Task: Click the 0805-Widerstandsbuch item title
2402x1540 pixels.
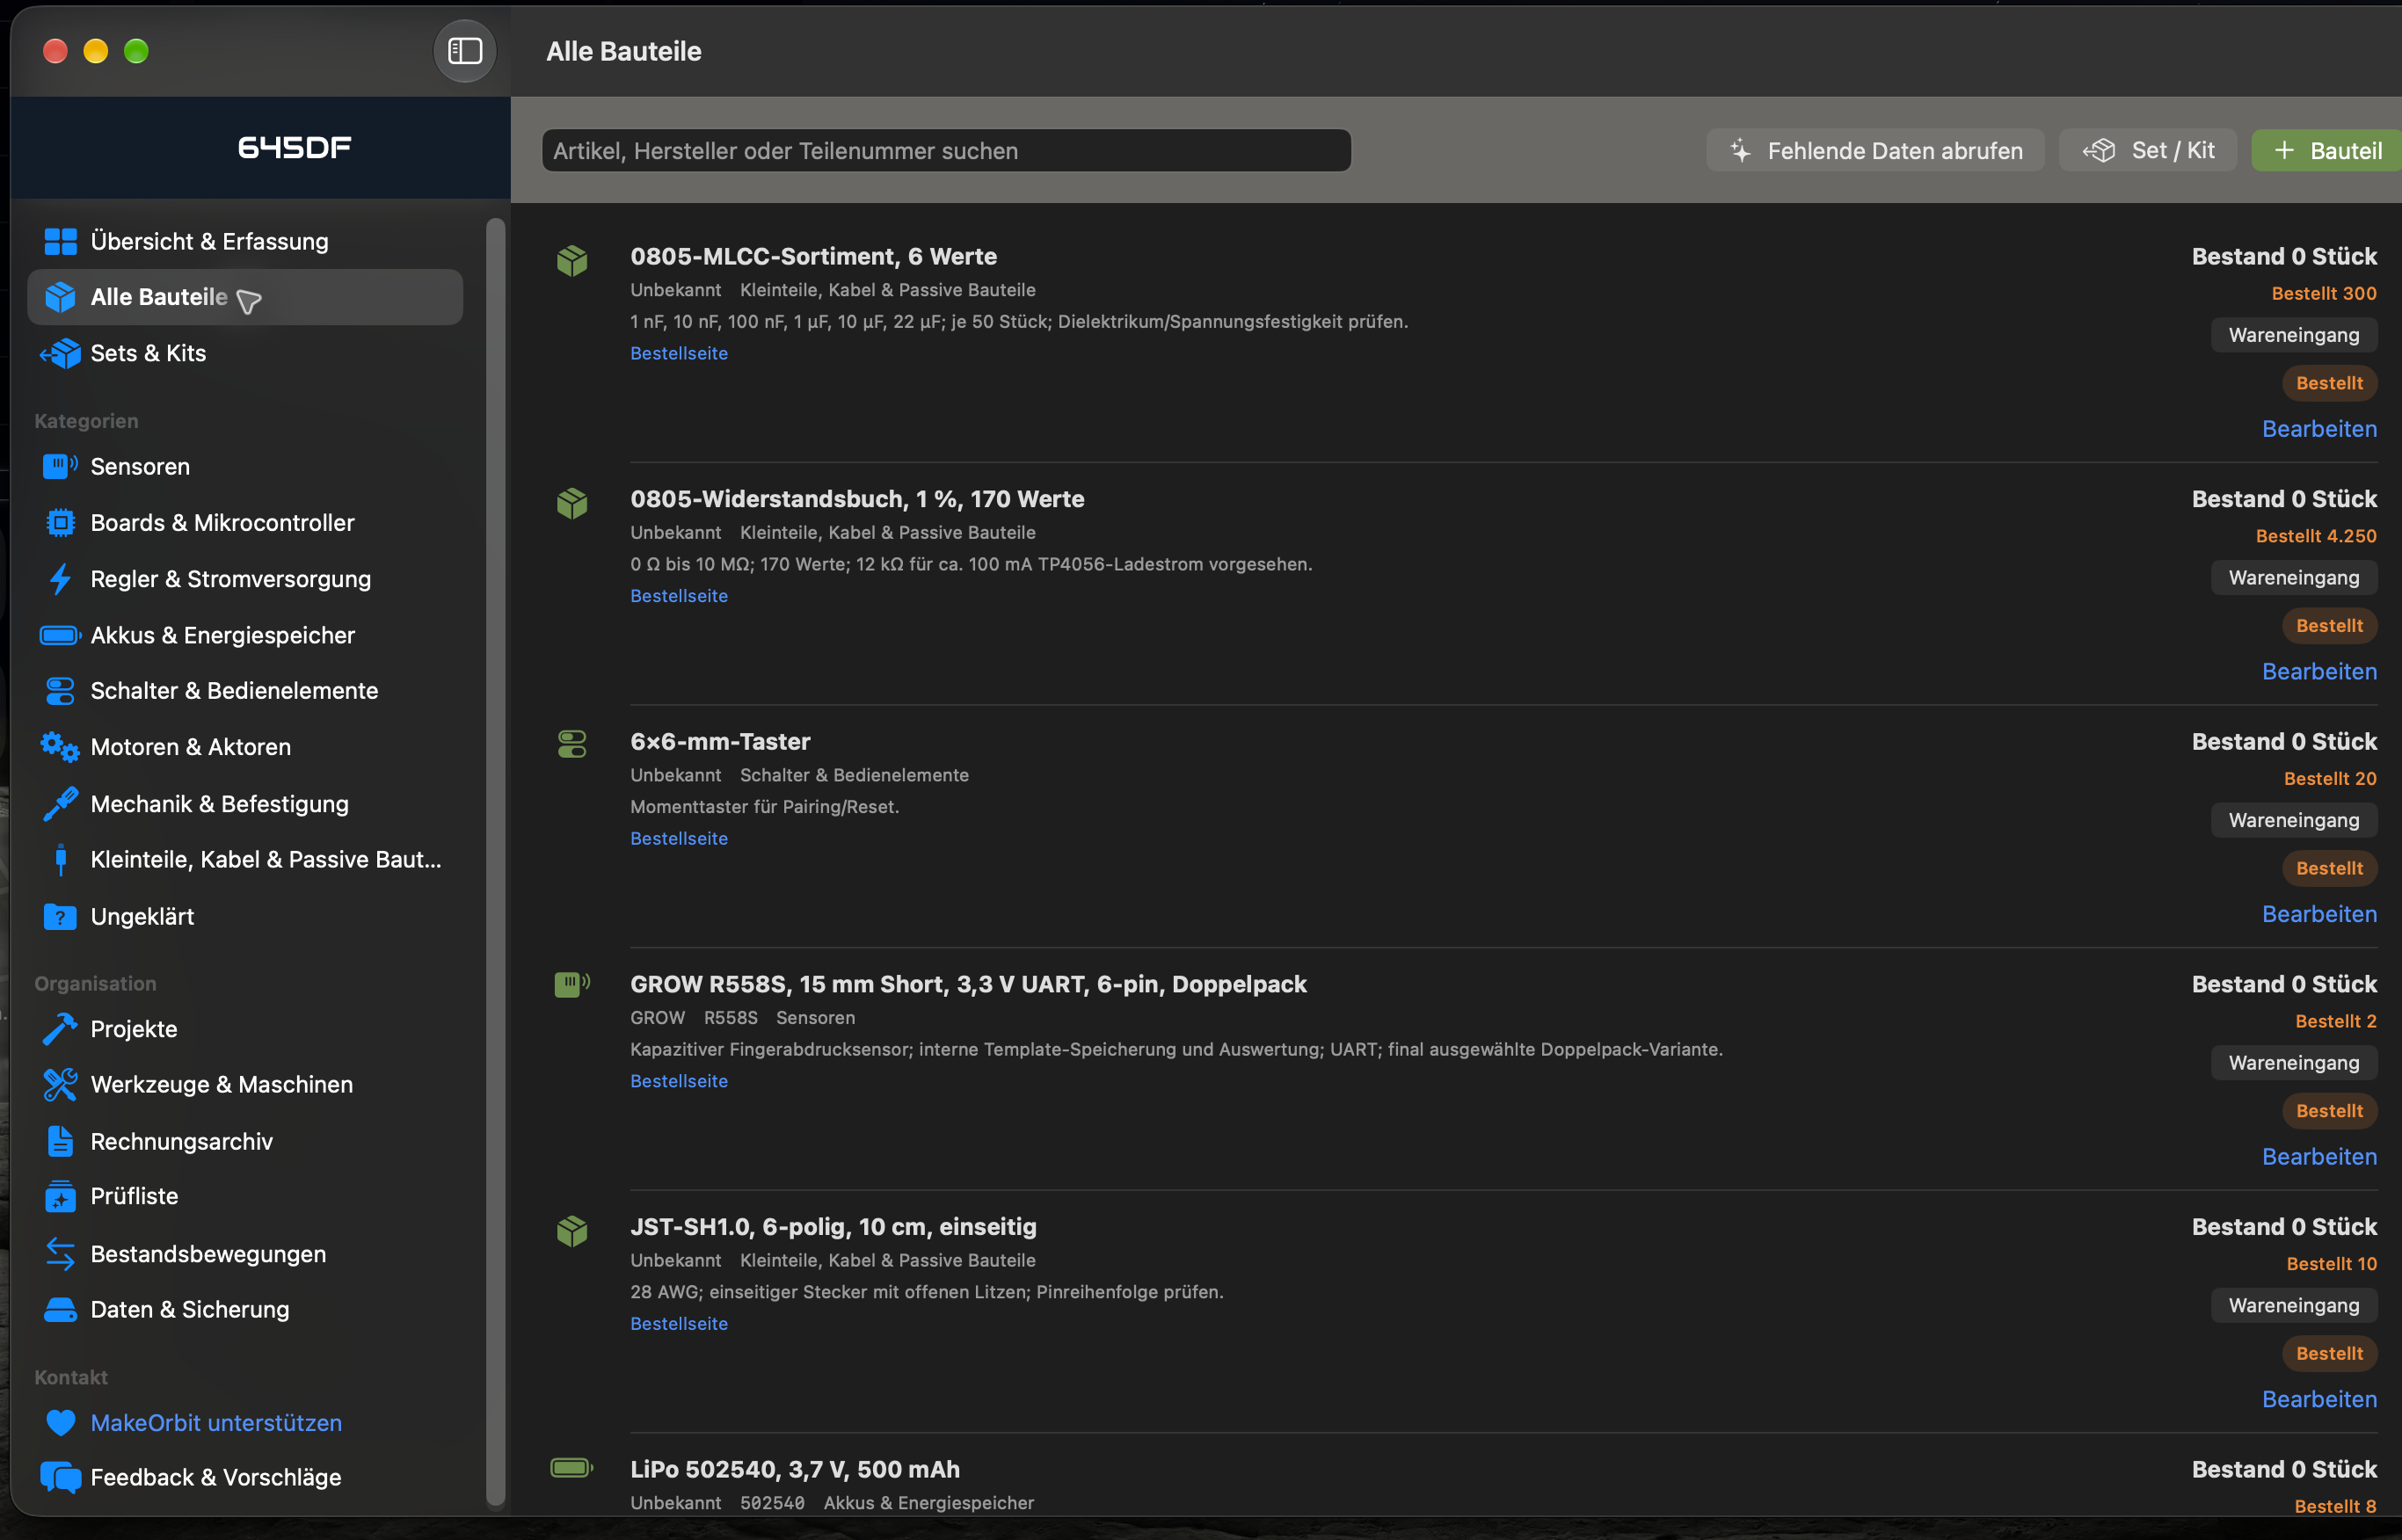Action: tap(857, 499)
